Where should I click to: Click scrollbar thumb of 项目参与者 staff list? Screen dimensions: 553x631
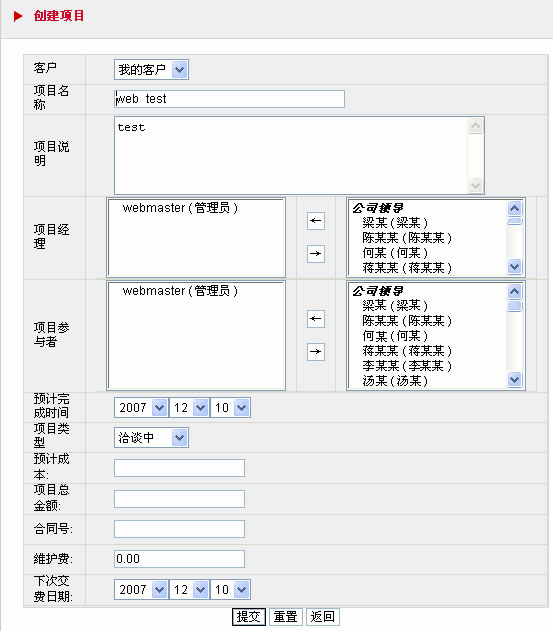click(x=515, y=305)
